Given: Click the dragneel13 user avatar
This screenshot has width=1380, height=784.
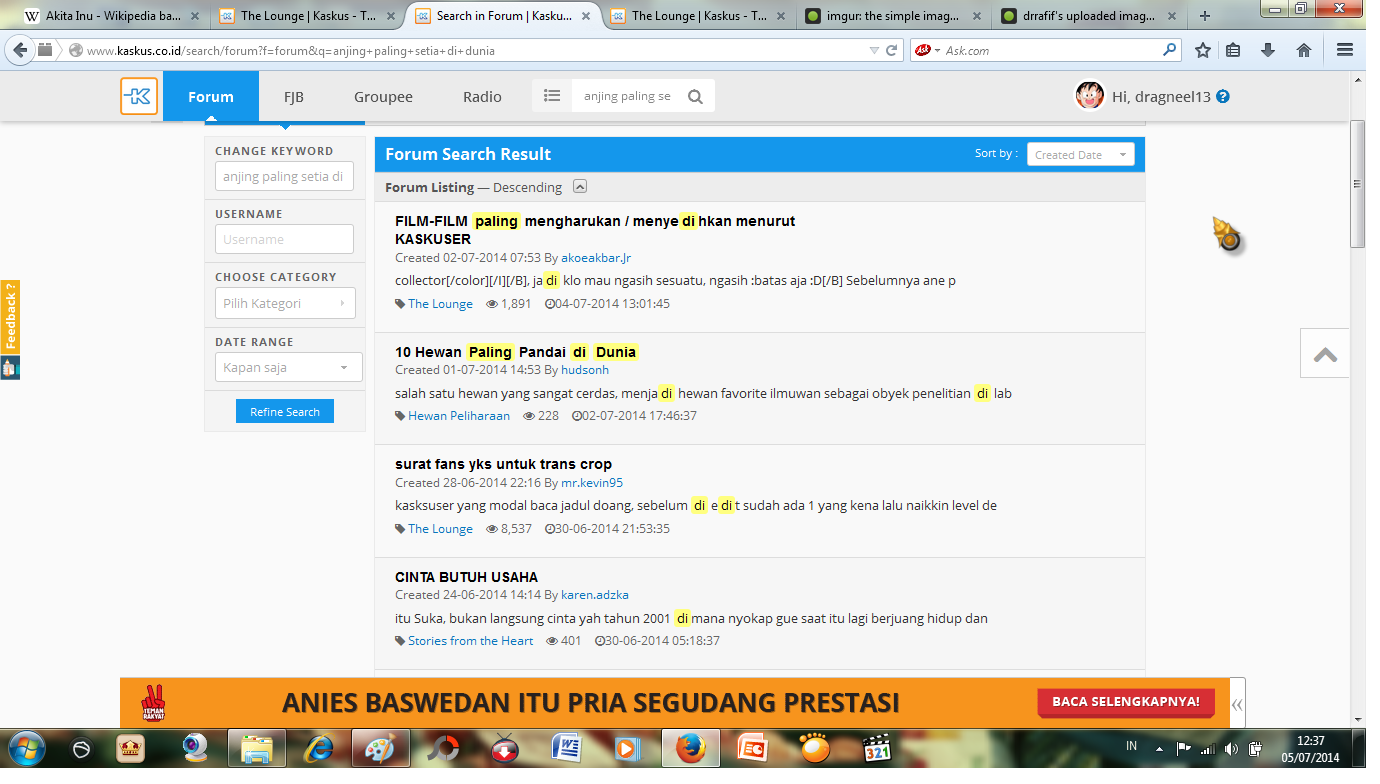Looking at the screenshot, I should coord(1089,96).
